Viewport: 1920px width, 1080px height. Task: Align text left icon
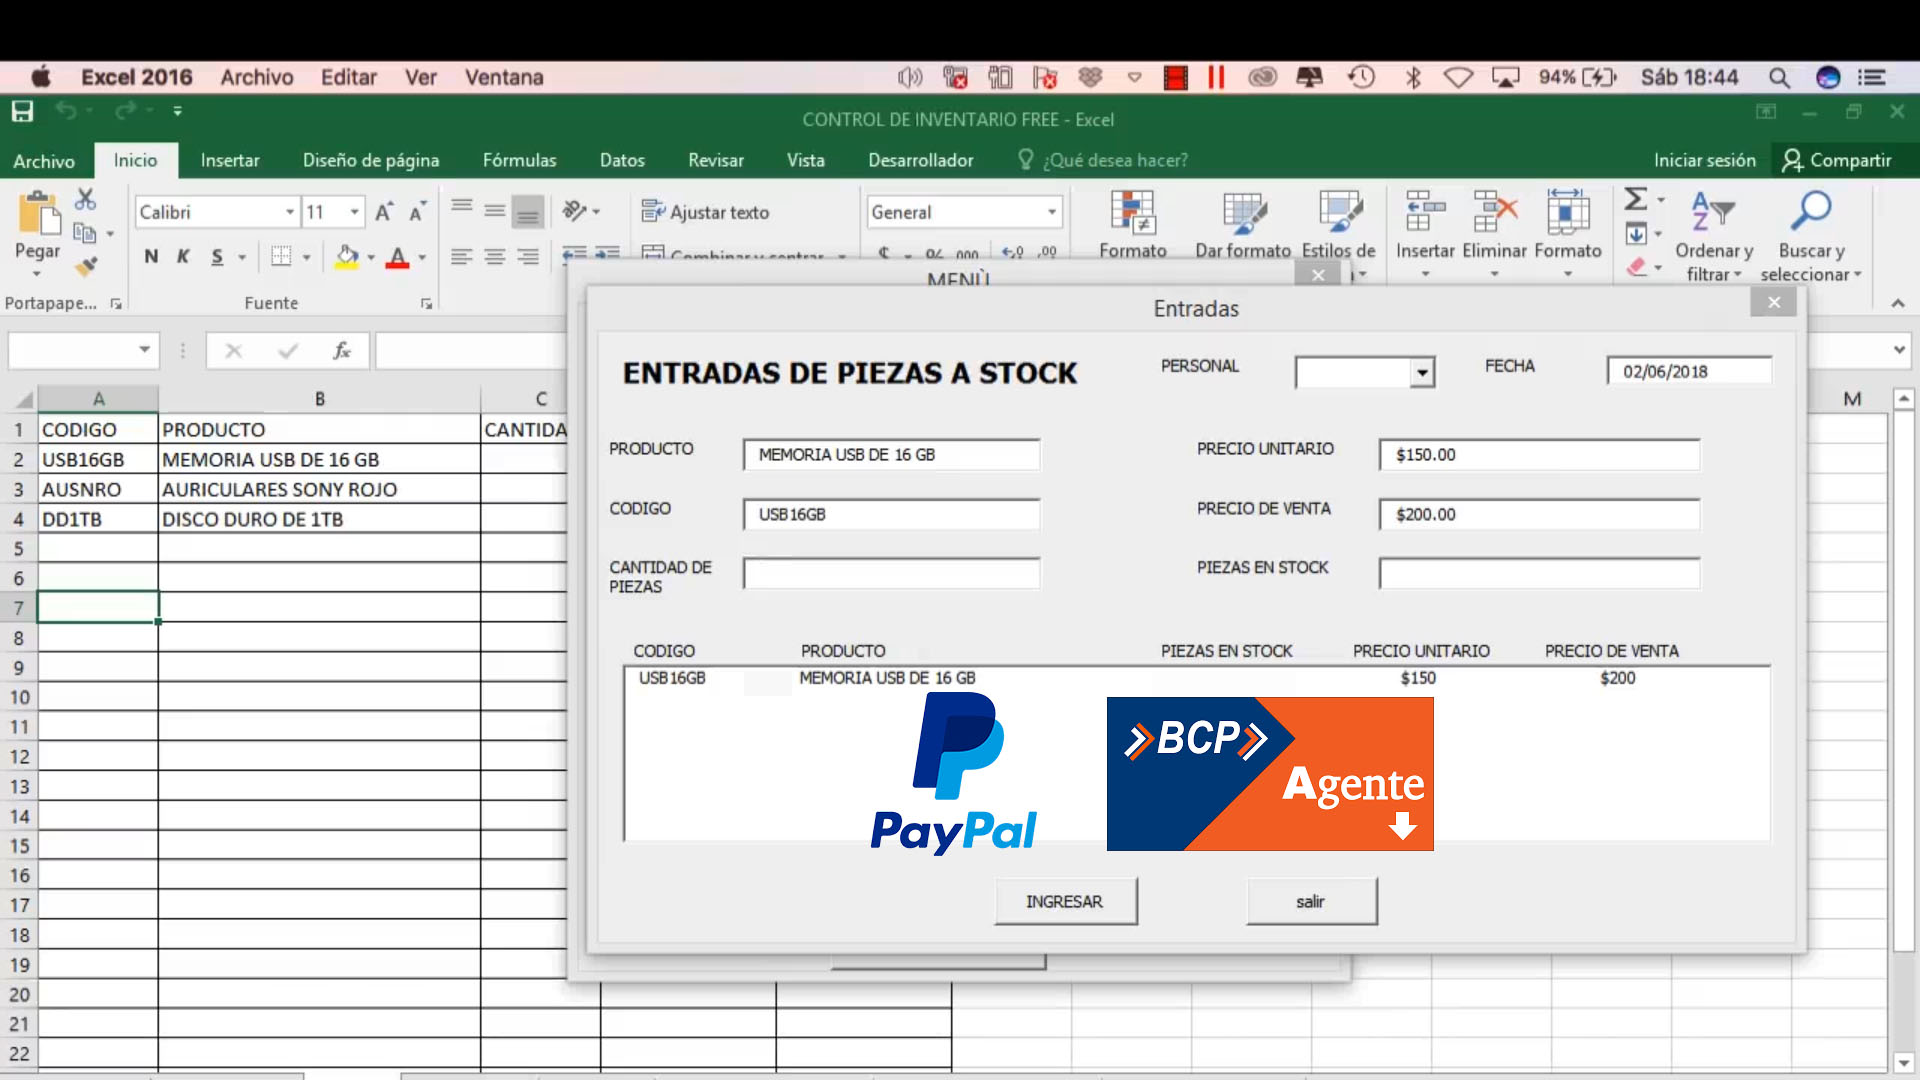tap(461, 257)
